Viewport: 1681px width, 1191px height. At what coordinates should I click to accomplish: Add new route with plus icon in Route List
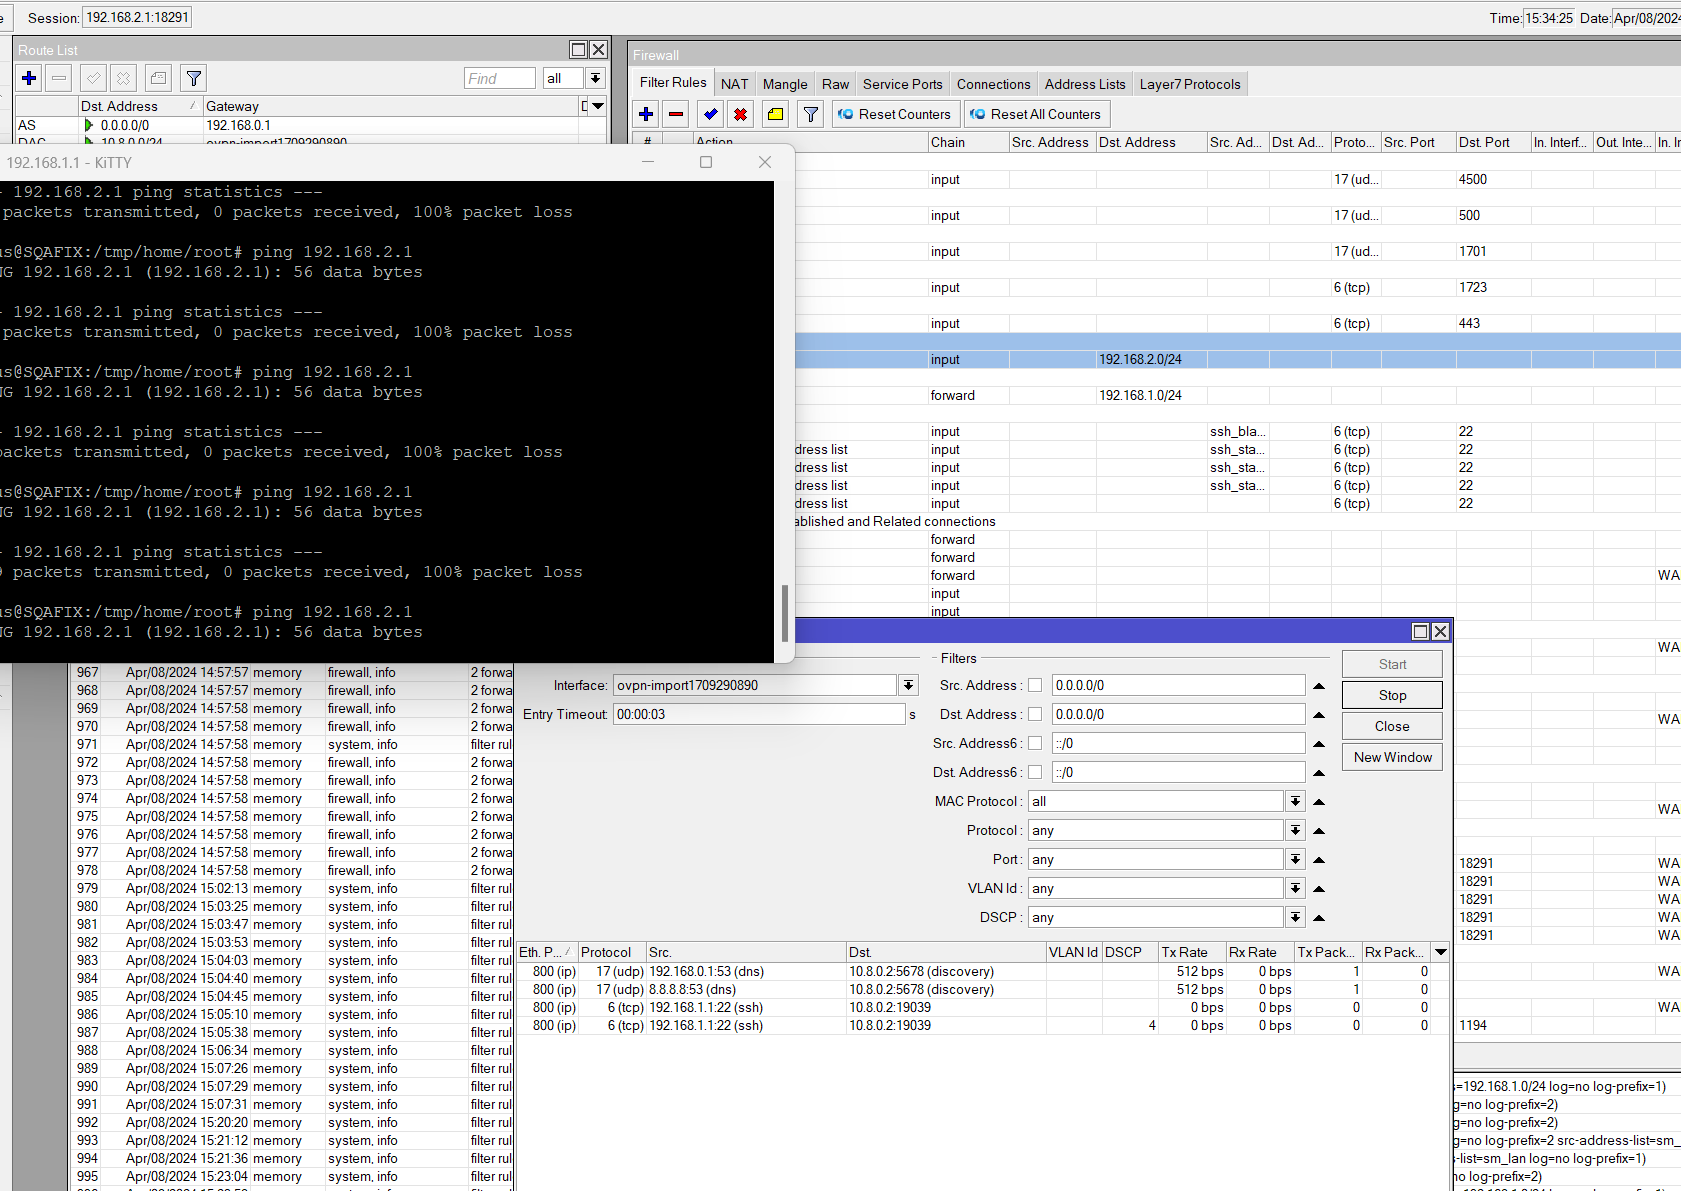(x=29, y=78)
